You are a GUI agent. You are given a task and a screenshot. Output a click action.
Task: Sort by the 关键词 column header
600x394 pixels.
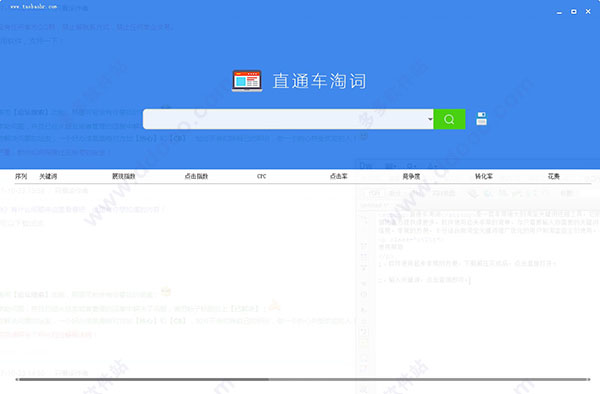click(x=48, y=176)
